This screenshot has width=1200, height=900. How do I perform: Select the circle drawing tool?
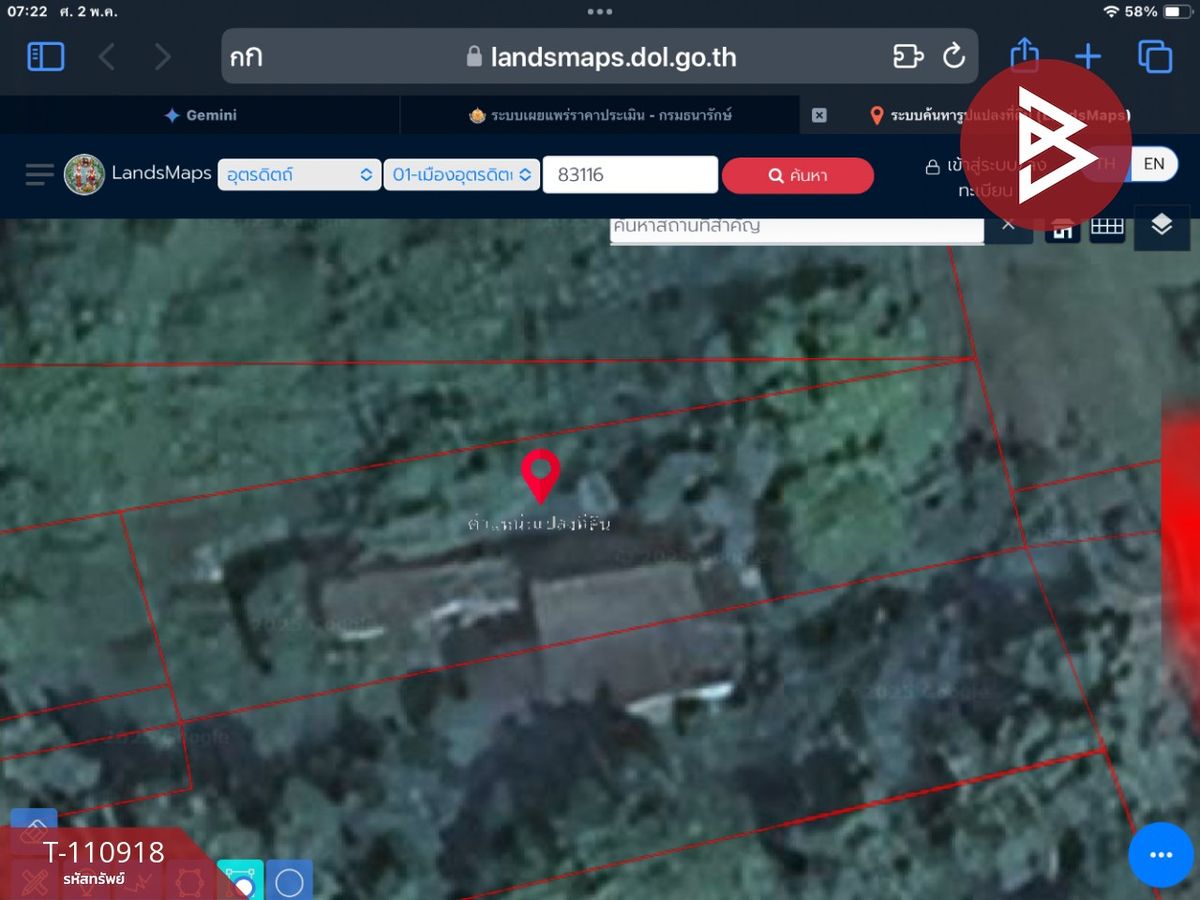click(x=289, y=881)
